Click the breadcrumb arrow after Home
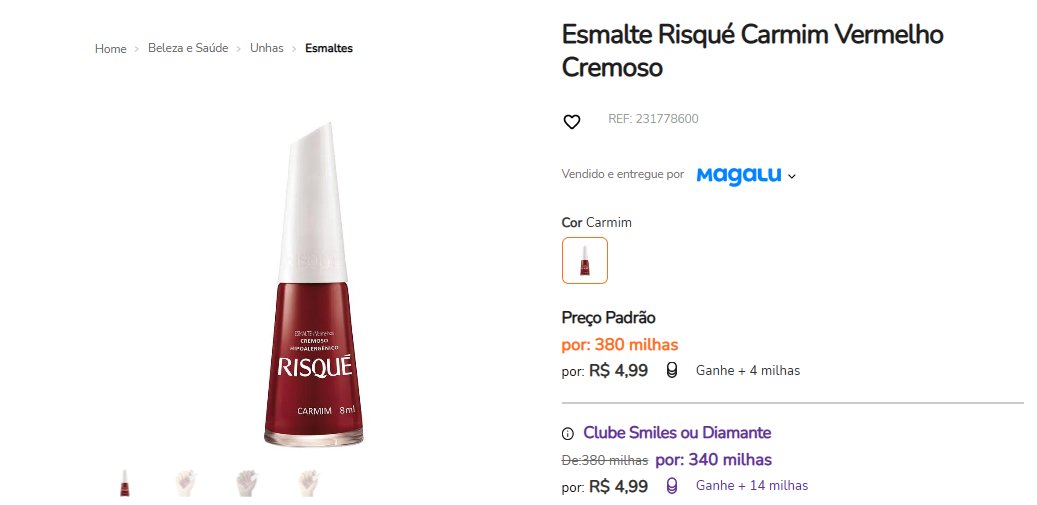 (137, 49)
